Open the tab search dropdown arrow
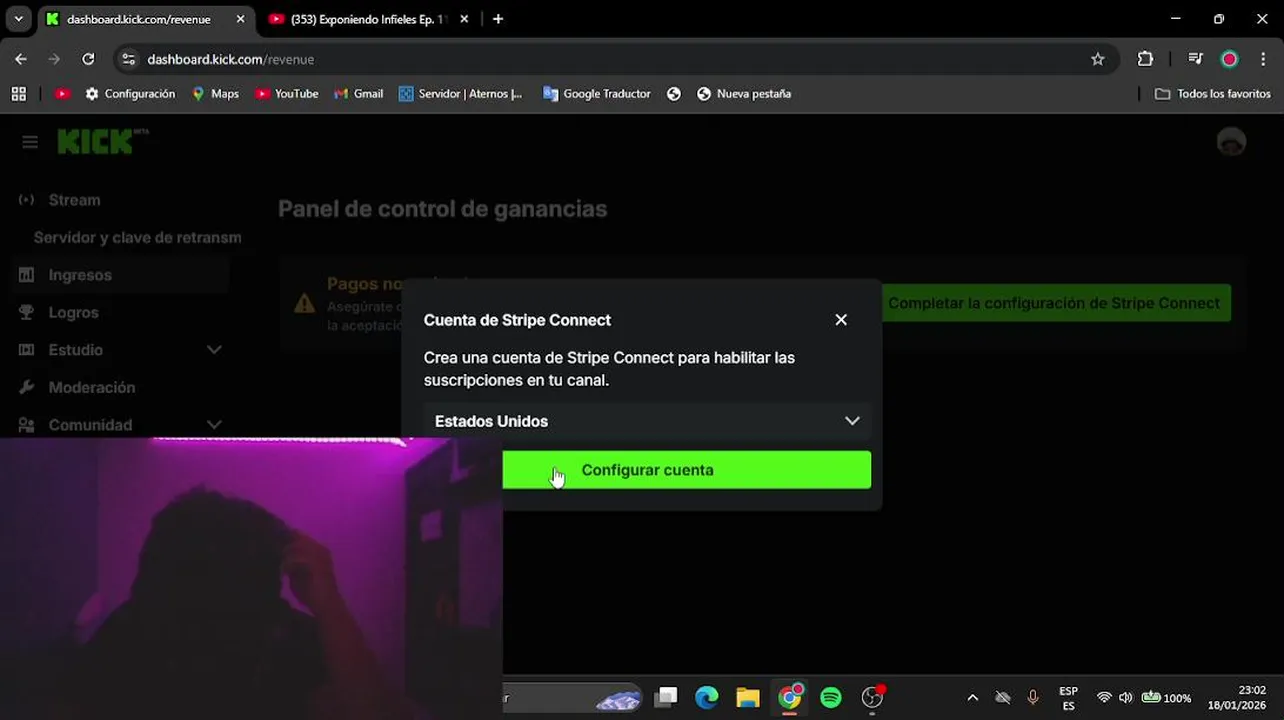The width and height of the screenshot is (1284, 720). [x=18, y=19]
